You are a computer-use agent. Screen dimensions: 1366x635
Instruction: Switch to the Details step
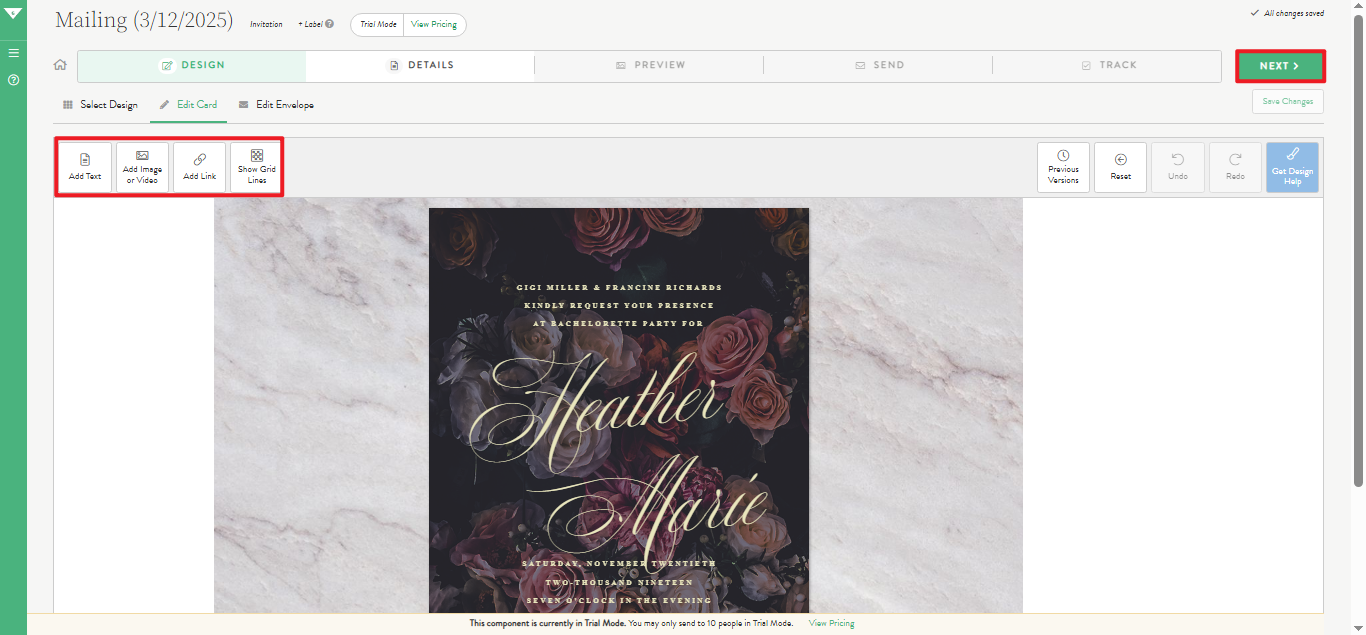(x=420, y=66)
